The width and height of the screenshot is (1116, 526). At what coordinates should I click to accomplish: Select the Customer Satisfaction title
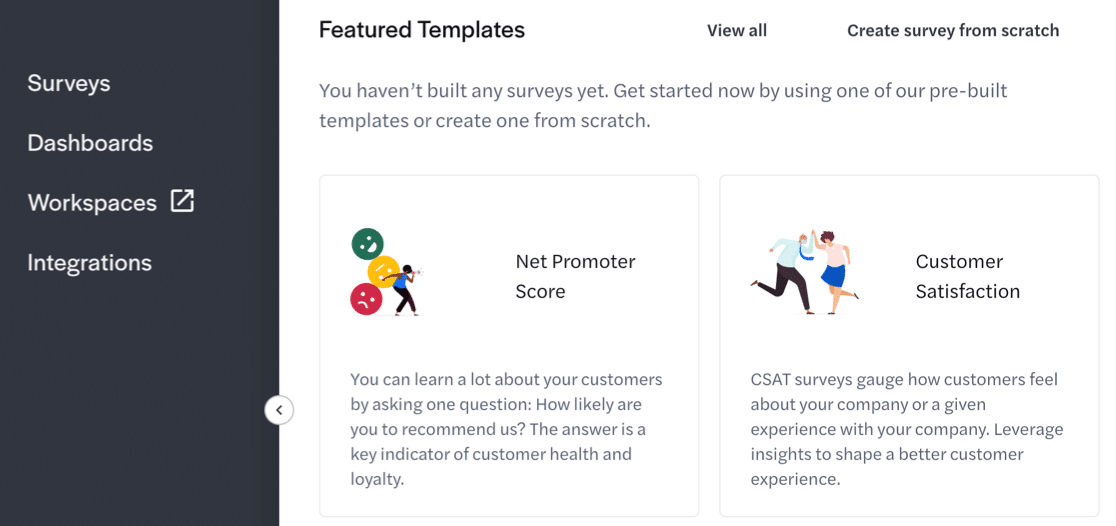tap(967, 276)
